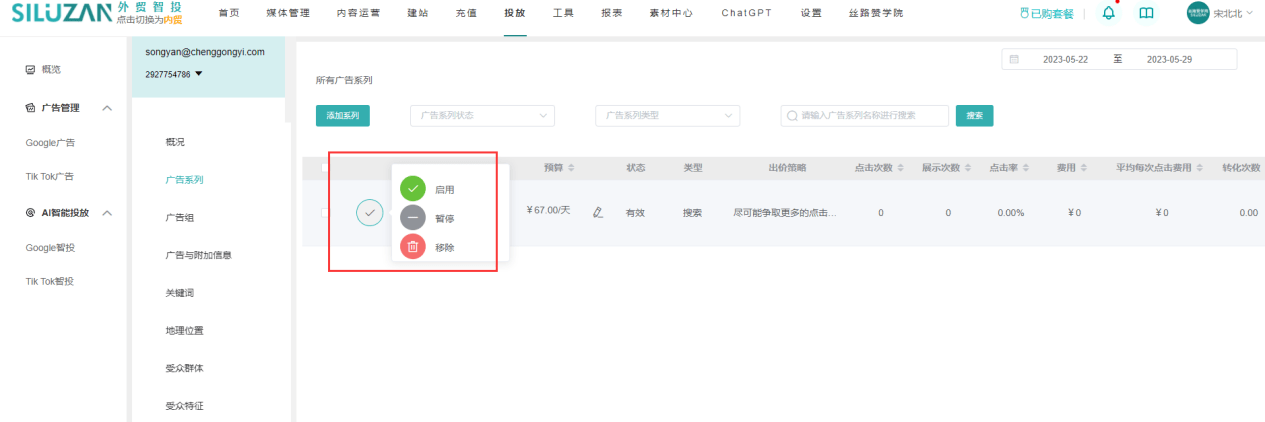The width and height of the screenshot is (1265, 422).
Task: Tick the select-all checkbox in the table header
Action: click(325, 168)
